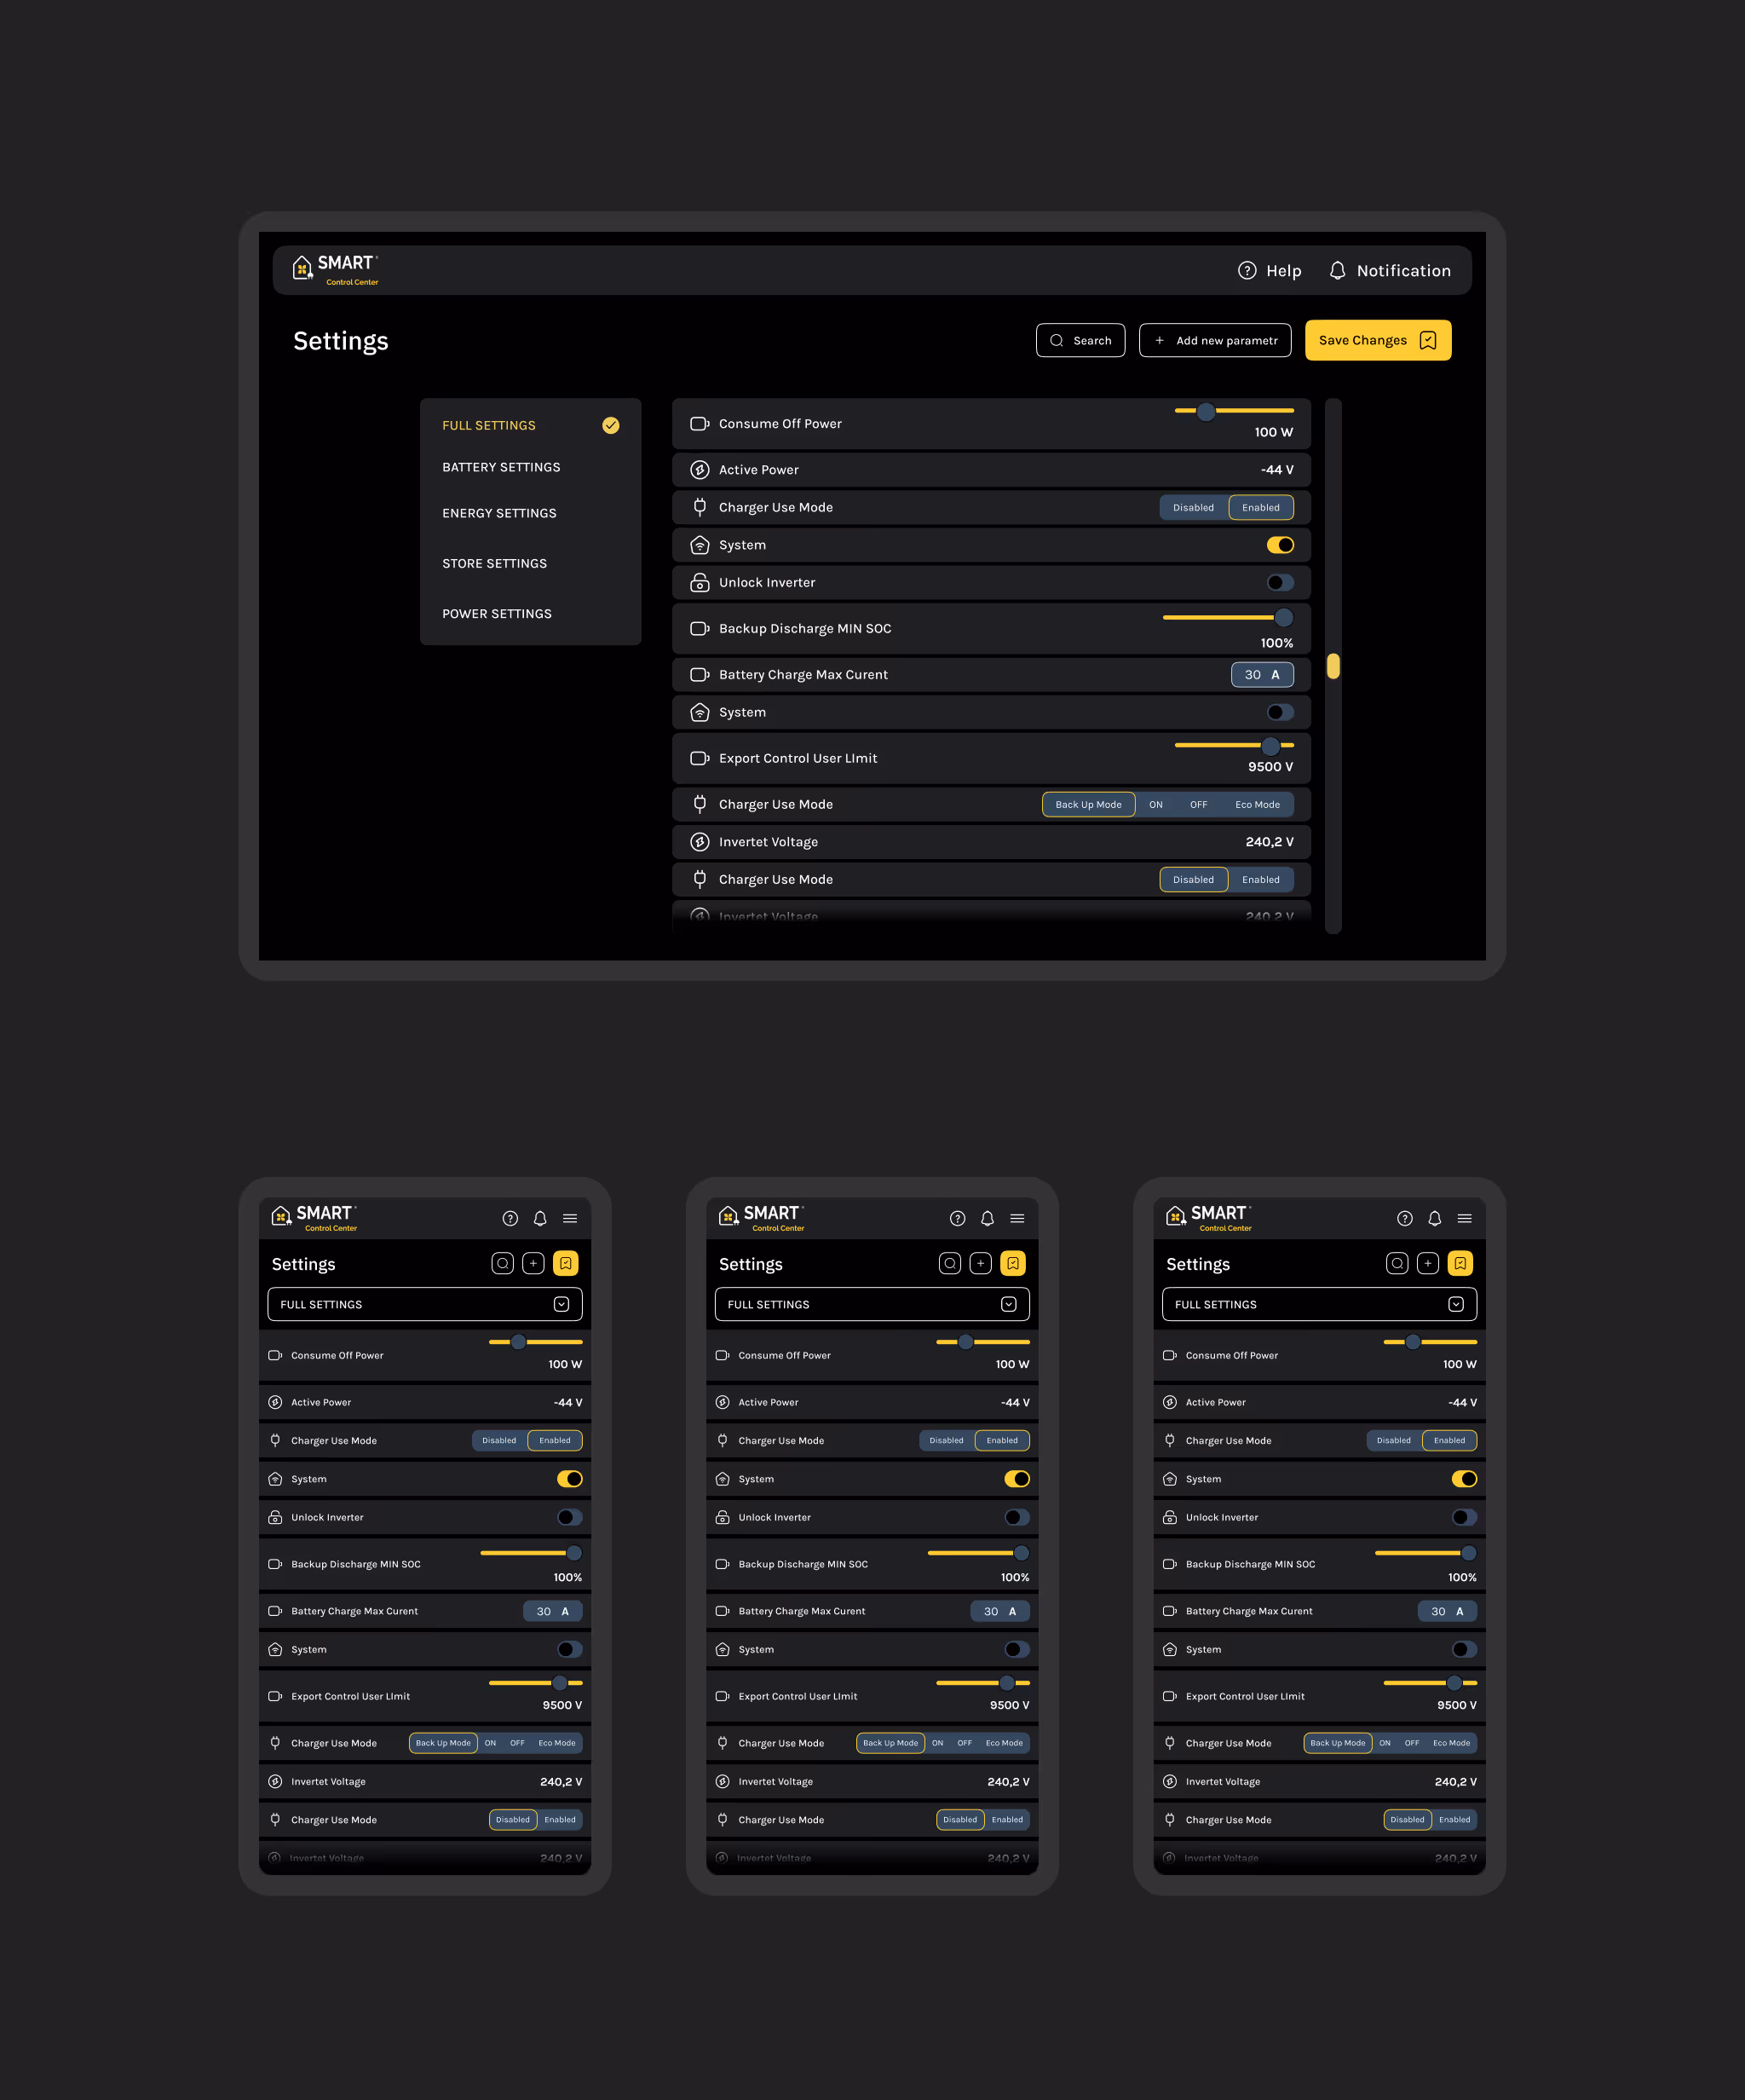Click the yellow vertical scrollbar thumb
The height and width of the screenshot is (2100, 1745).
coord(1333,666)
